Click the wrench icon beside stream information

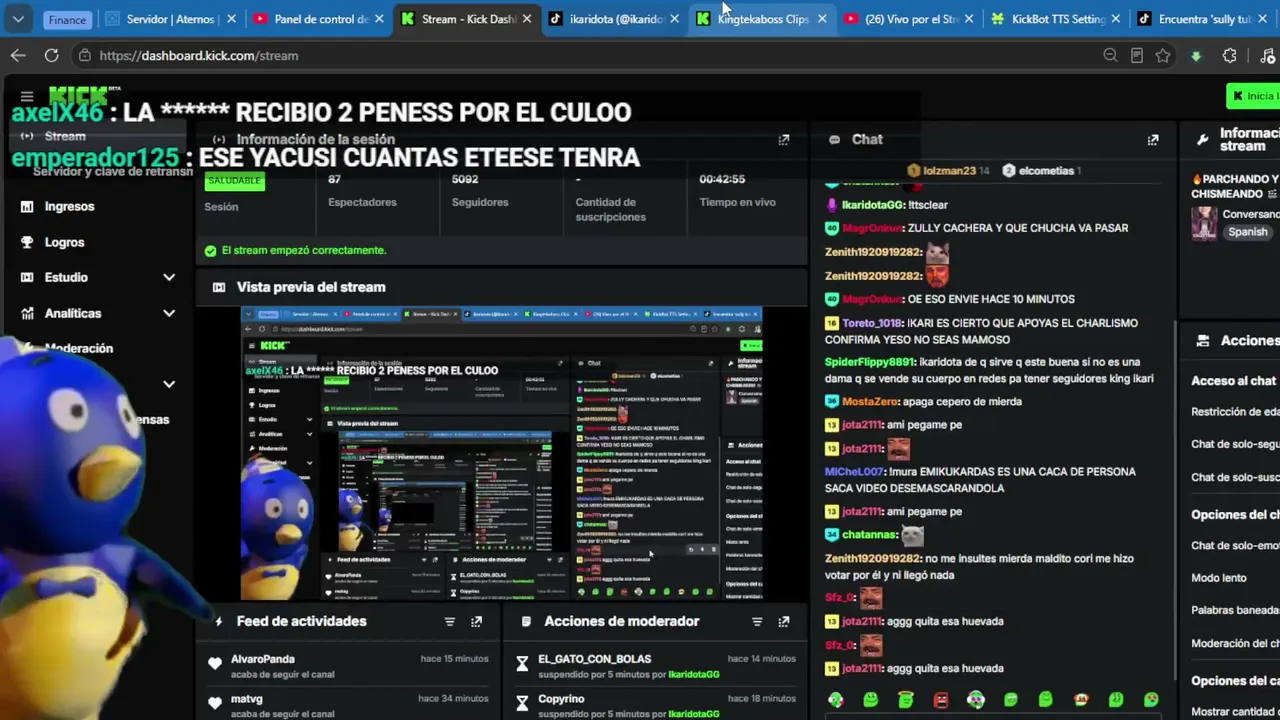[1202, 140]
